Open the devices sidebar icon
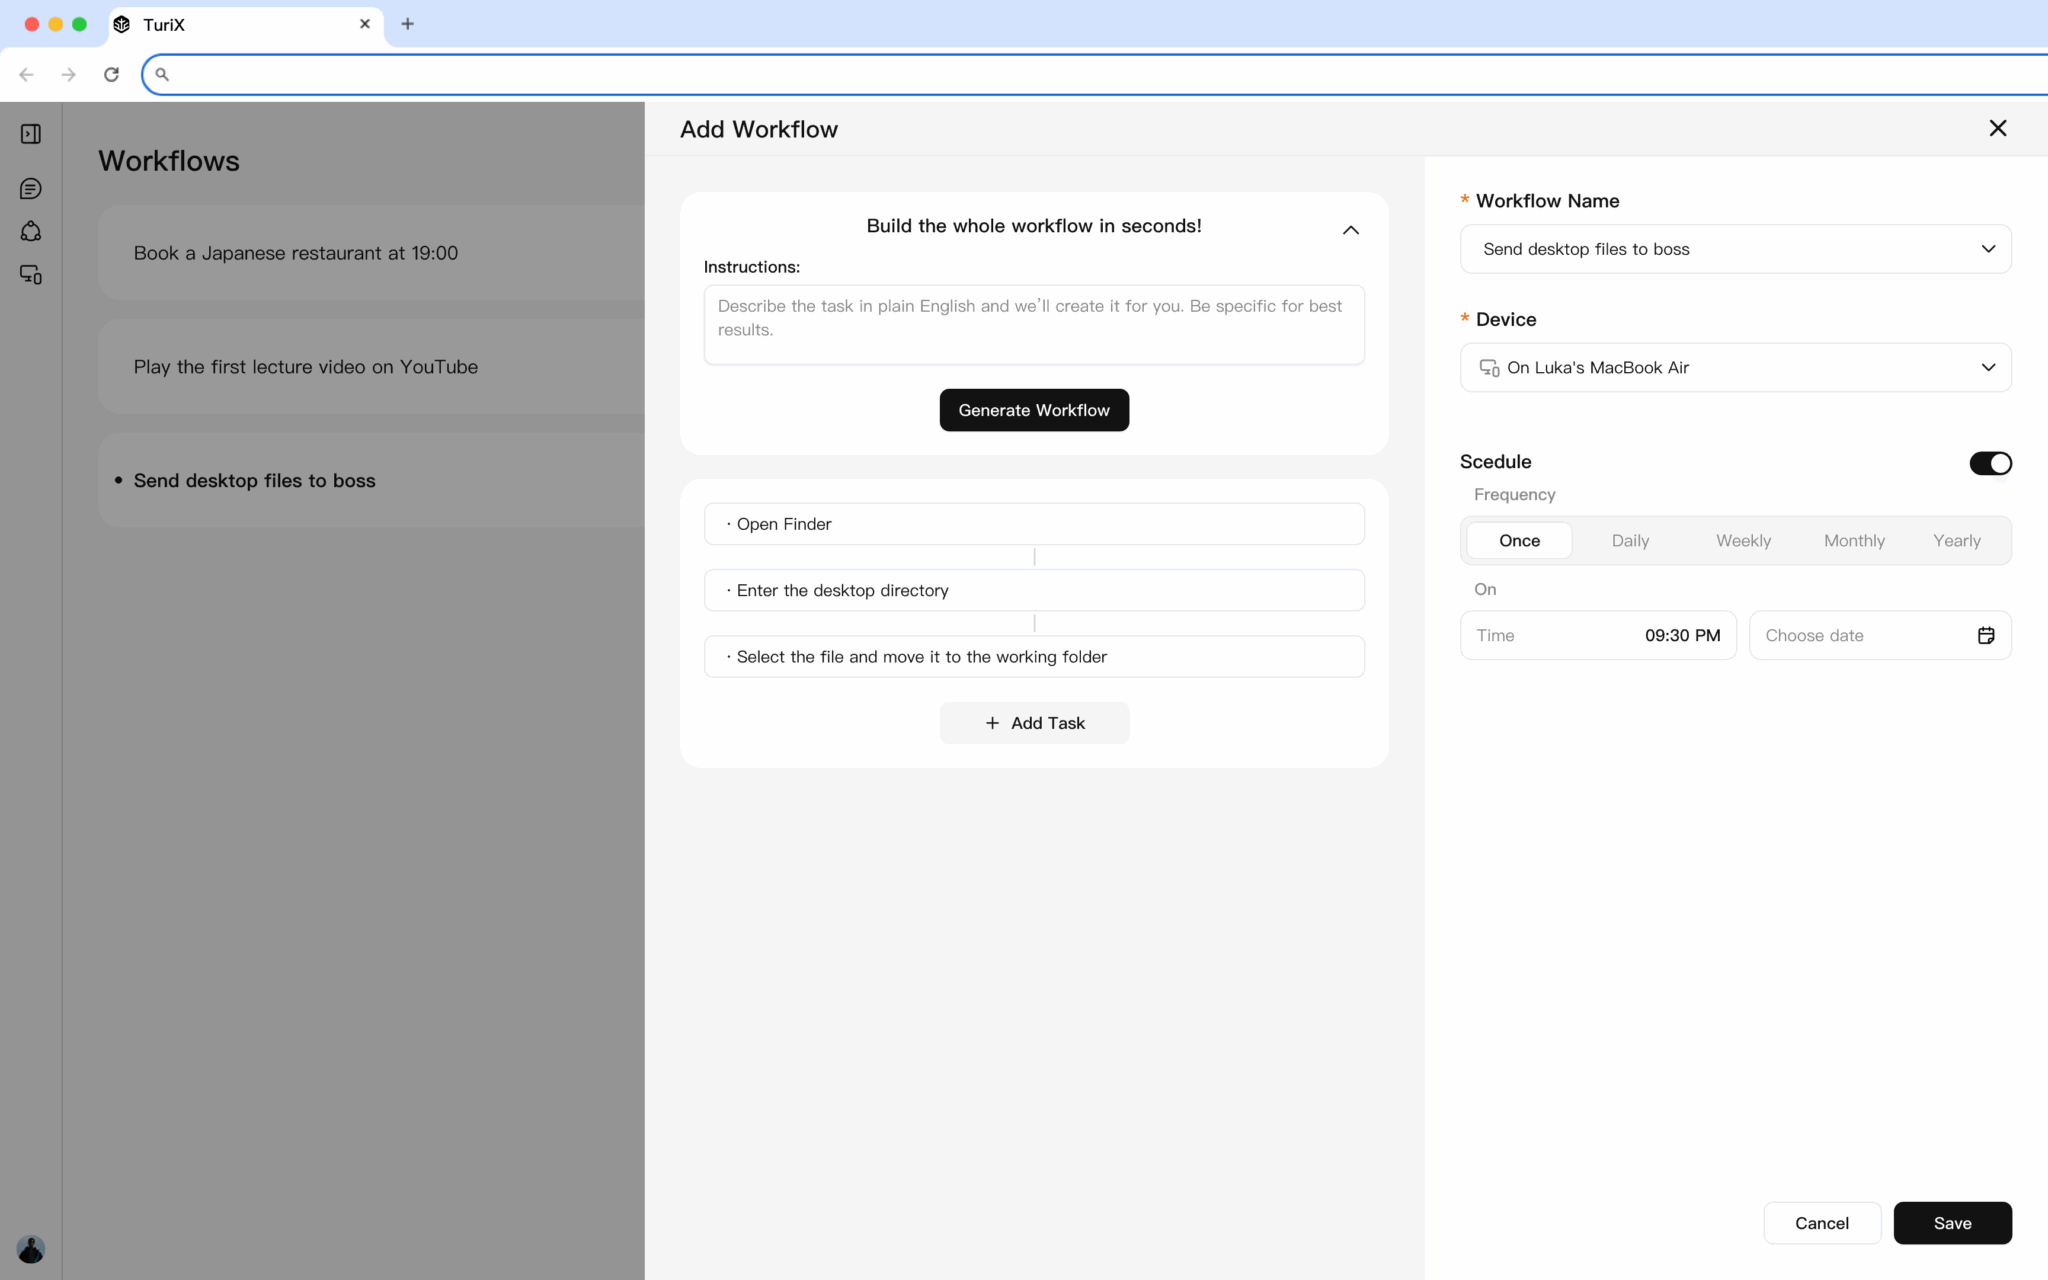 click(x=31, y=275)
